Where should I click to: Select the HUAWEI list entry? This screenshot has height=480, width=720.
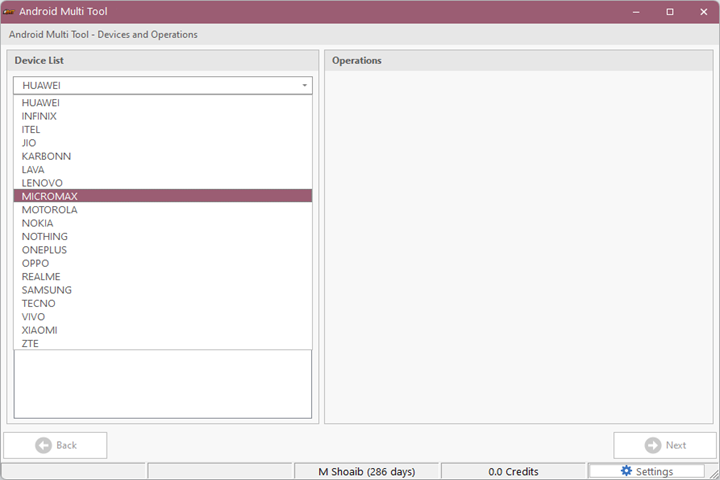coord(41,103)
